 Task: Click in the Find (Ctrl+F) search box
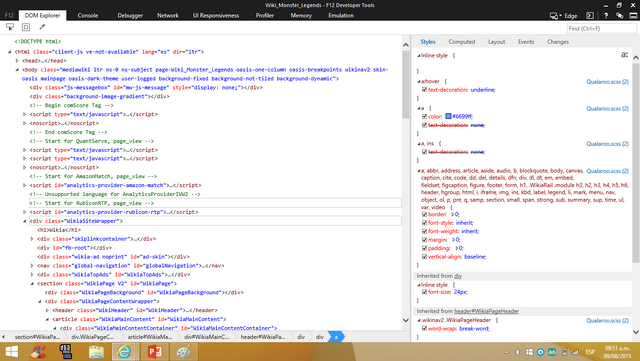[602, 28]
